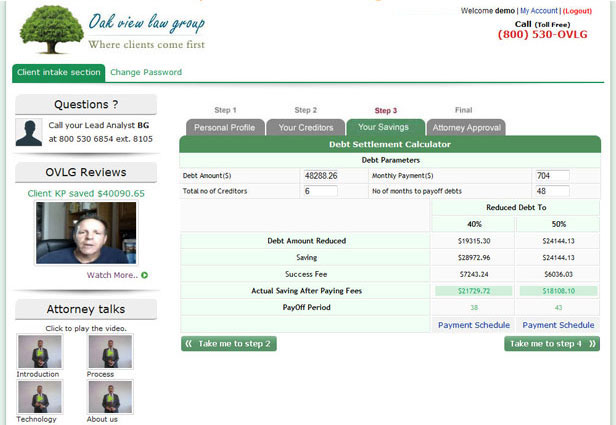This screenshot has width=616, height=425.
Task: Click the No of months to payoff field
Action: pos(552,191)
